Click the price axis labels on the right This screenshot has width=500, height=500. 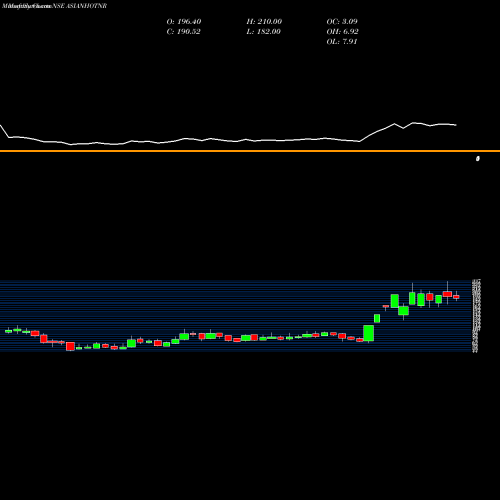pyautogui.click(x=476, y=316)
